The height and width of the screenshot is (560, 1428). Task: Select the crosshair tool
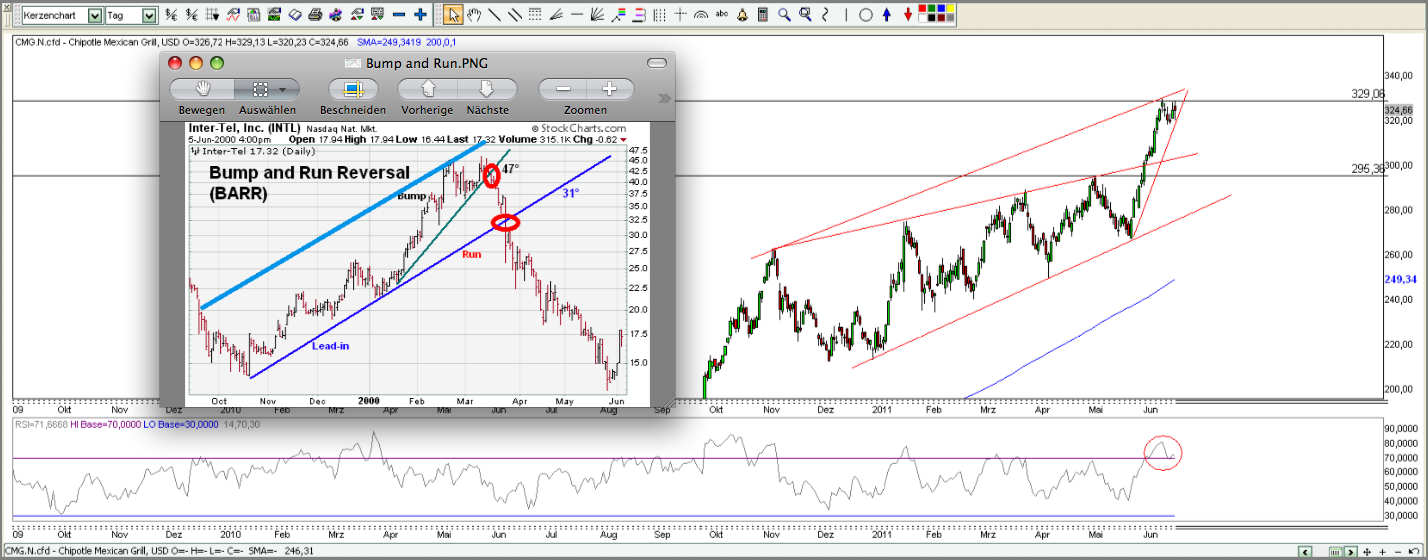pos(680,15)
